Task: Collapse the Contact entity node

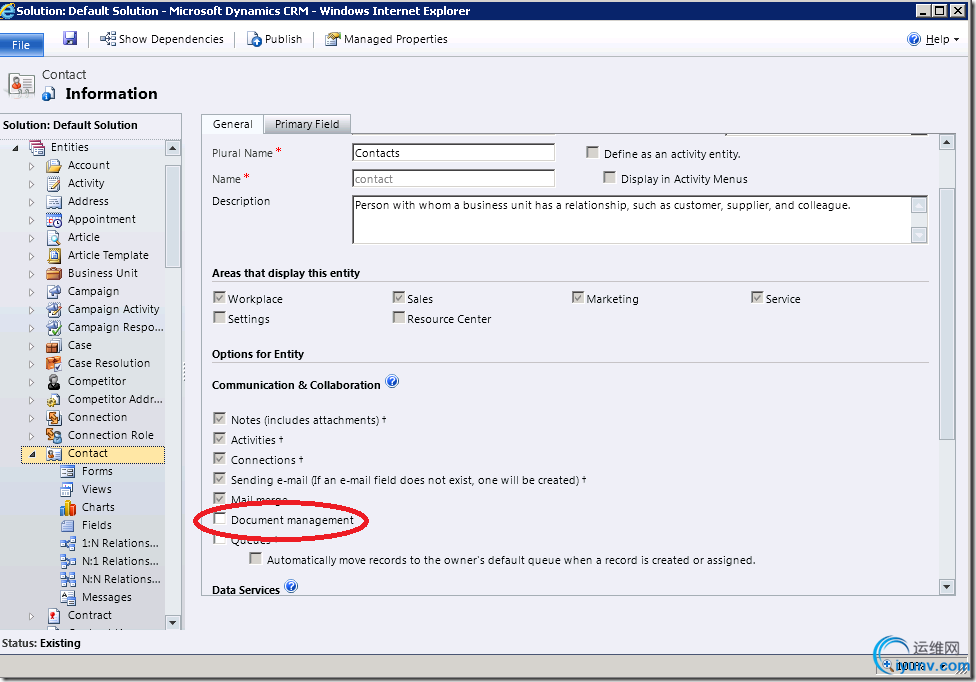Action: click(32, 455)
